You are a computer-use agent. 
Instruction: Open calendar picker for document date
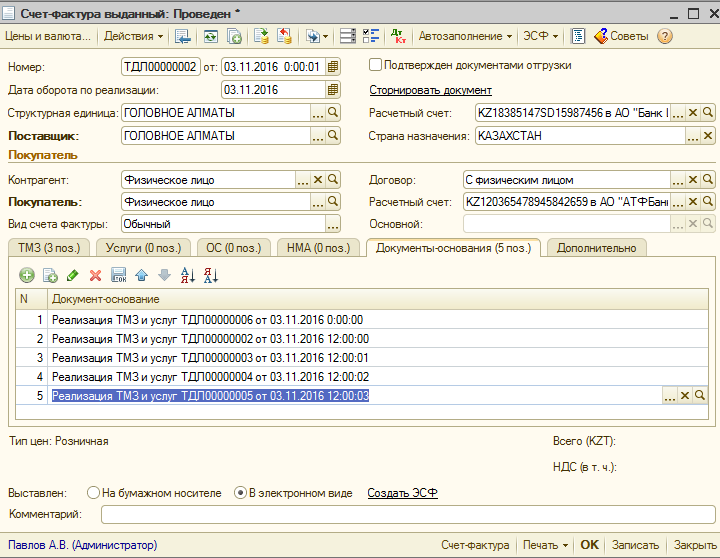(333, 67)
